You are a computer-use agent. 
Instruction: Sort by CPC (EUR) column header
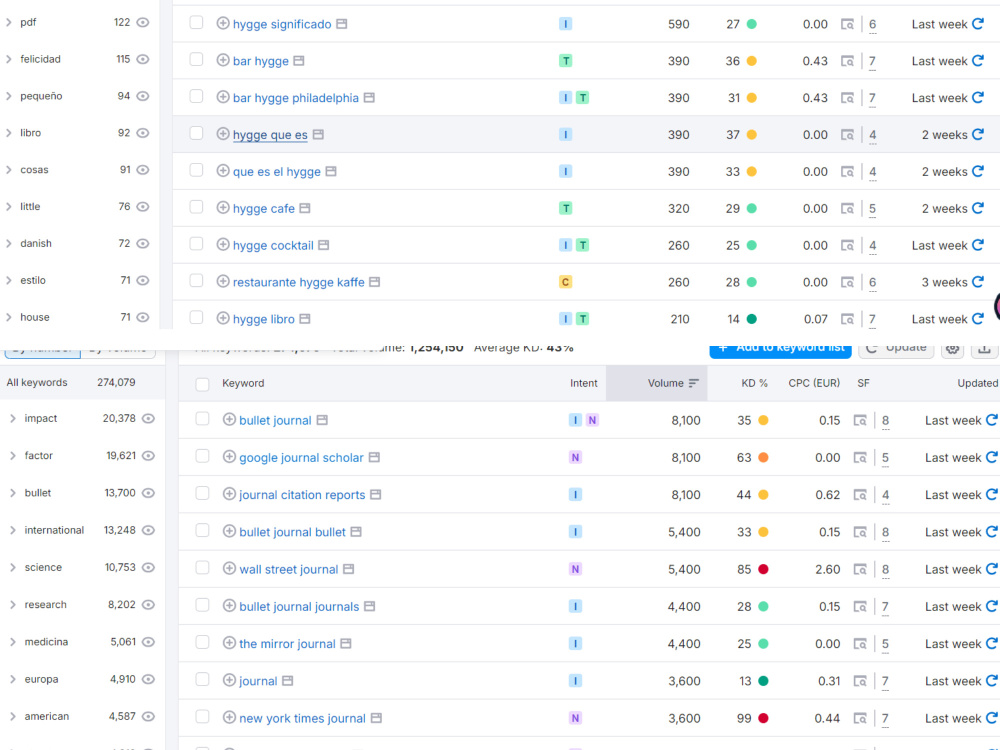click(x=814, y=383)
